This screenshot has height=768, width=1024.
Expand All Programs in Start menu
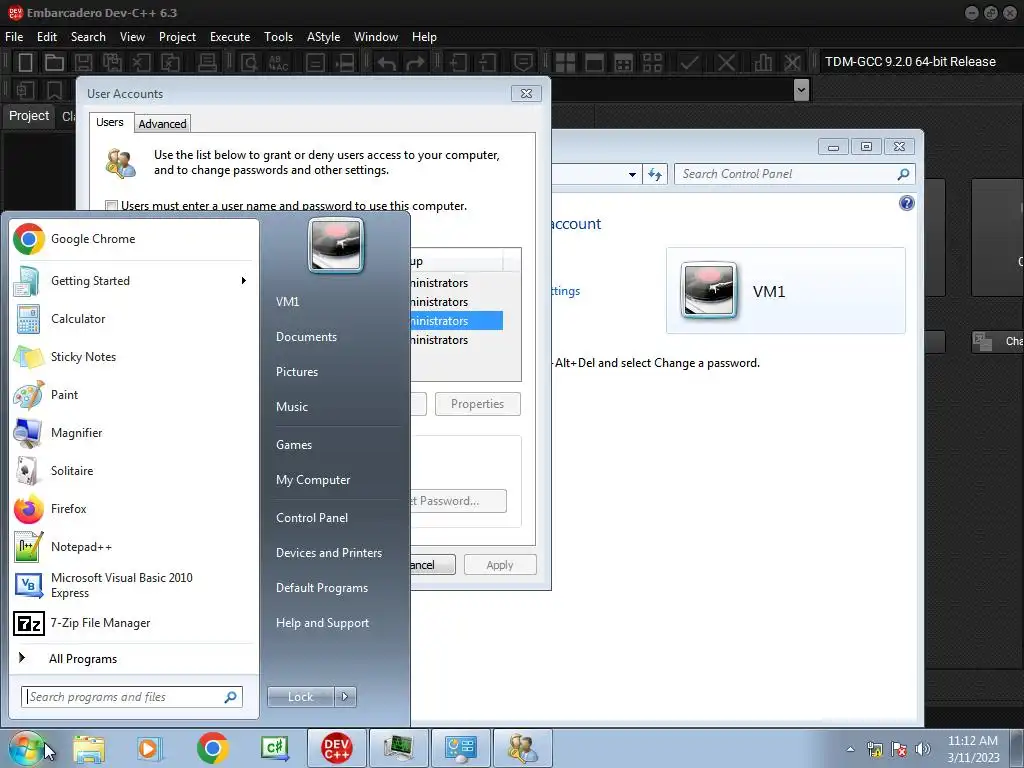tap(83, 659)
